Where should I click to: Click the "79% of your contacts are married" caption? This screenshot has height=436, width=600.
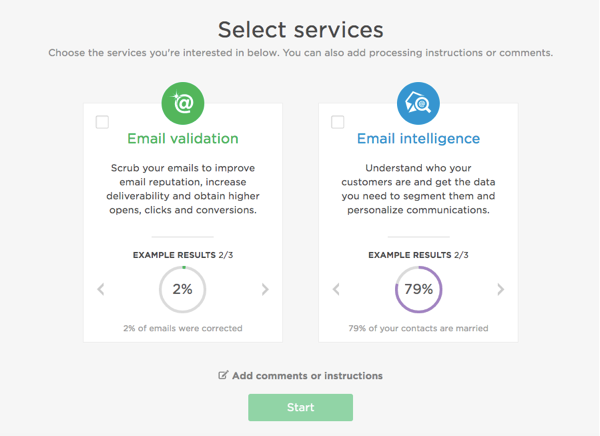tap(418, 328)
